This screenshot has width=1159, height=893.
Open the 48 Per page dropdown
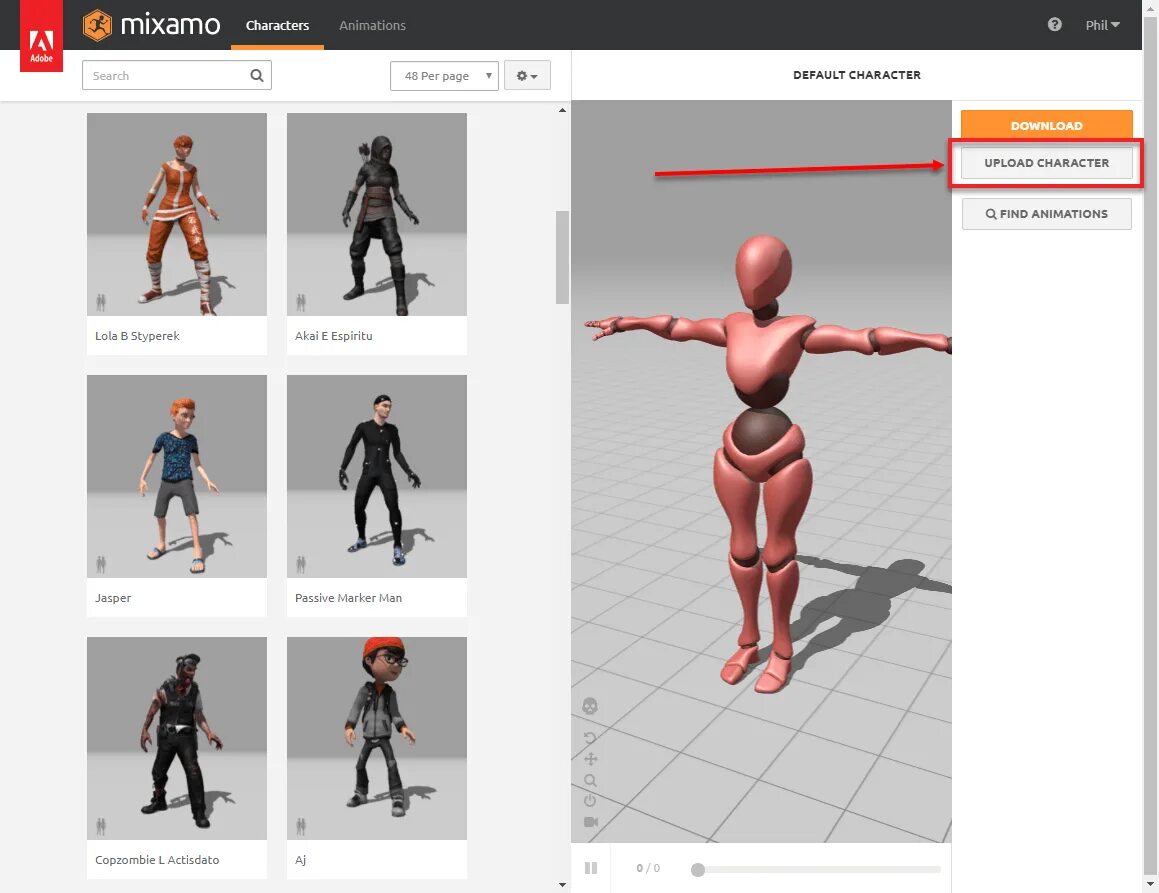pyautogui.click(x=444, y=75)
